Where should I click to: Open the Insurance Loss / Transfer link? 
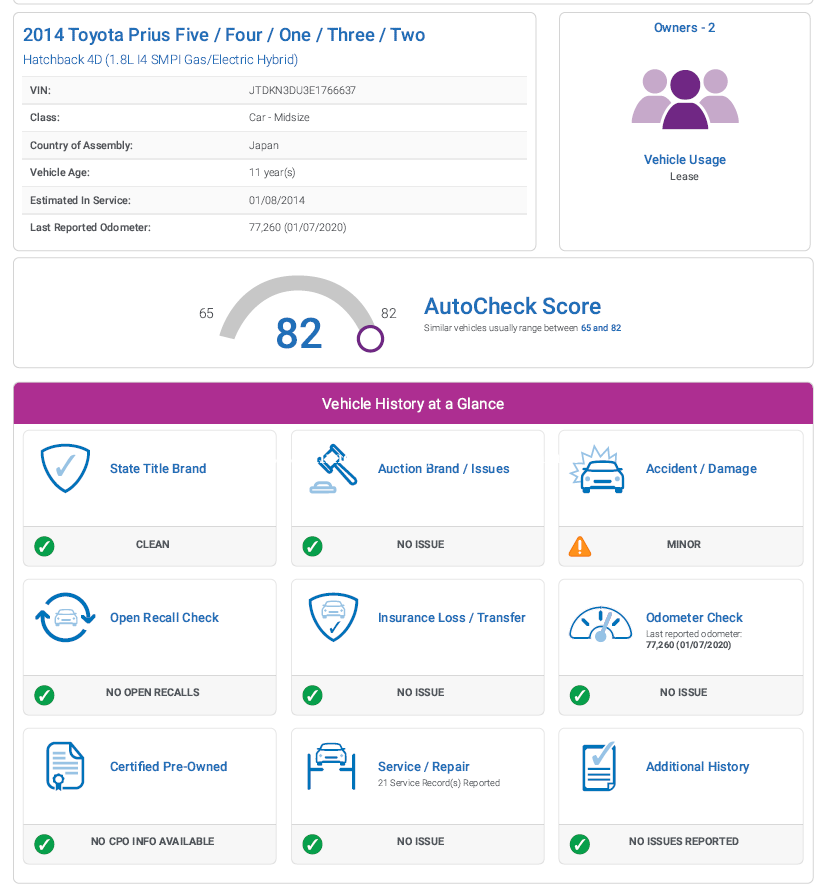pyautogui.click(x=451, y=617)
